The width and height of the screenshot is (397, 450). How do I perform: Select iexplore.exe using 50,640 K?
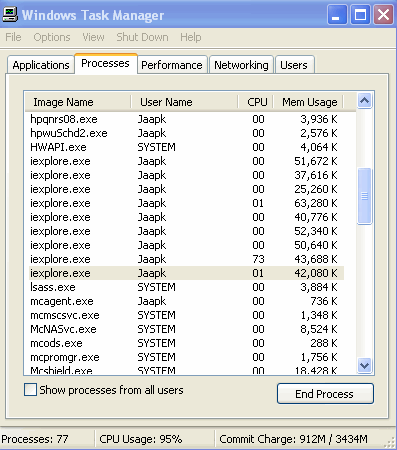click(x=185, y=245)
